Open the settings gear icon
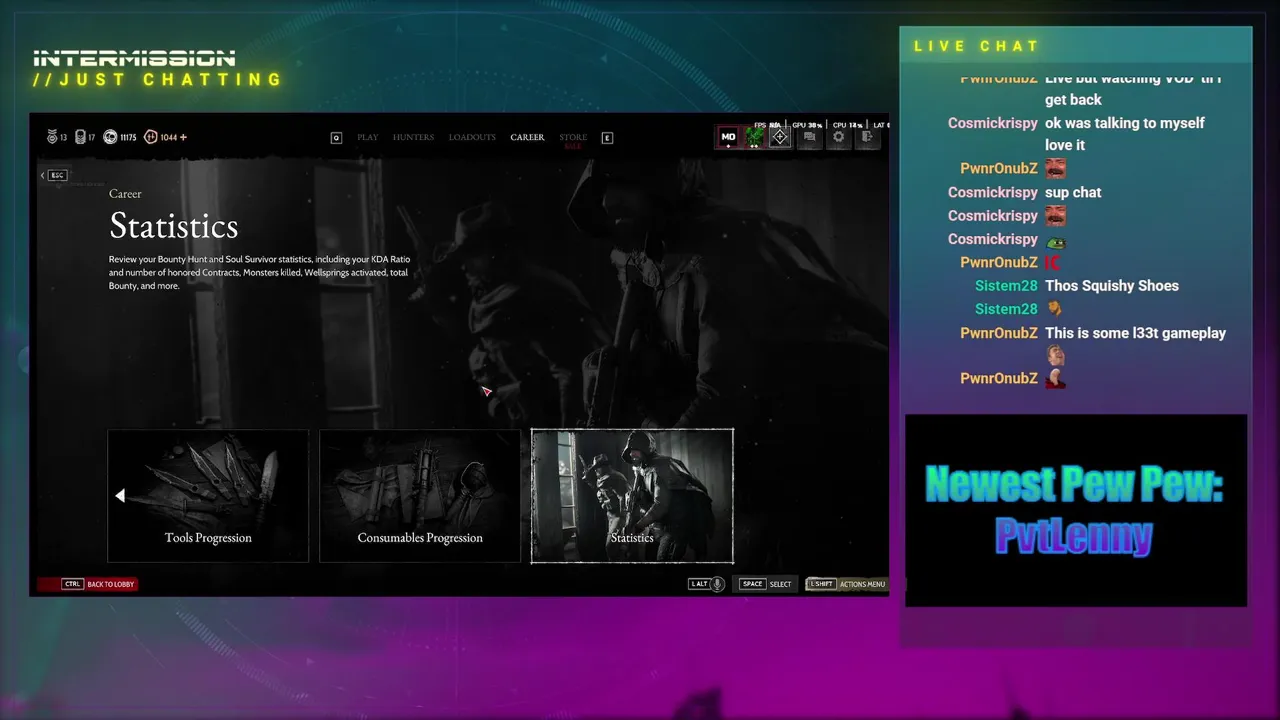Screen dimensions: 1280x720 (839, 137)
